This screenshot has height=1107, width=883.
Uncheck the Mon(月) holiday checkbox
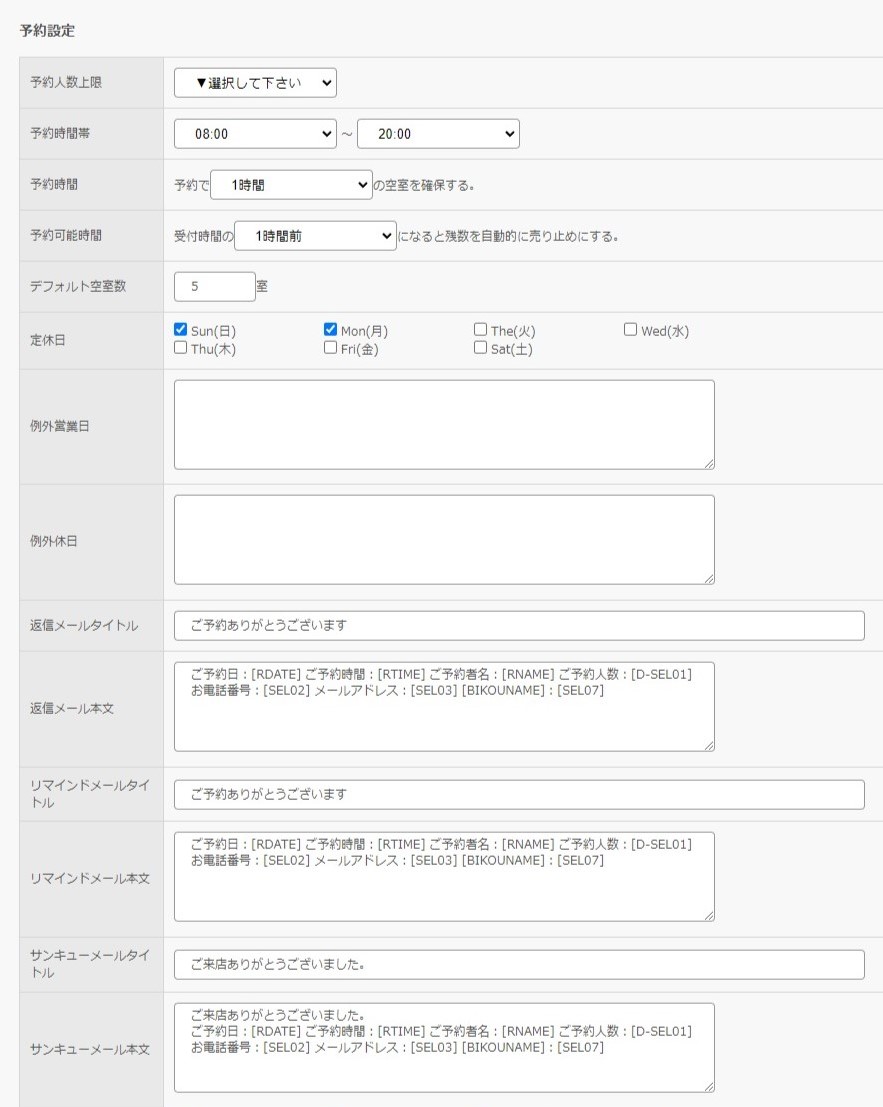[331, 329]
